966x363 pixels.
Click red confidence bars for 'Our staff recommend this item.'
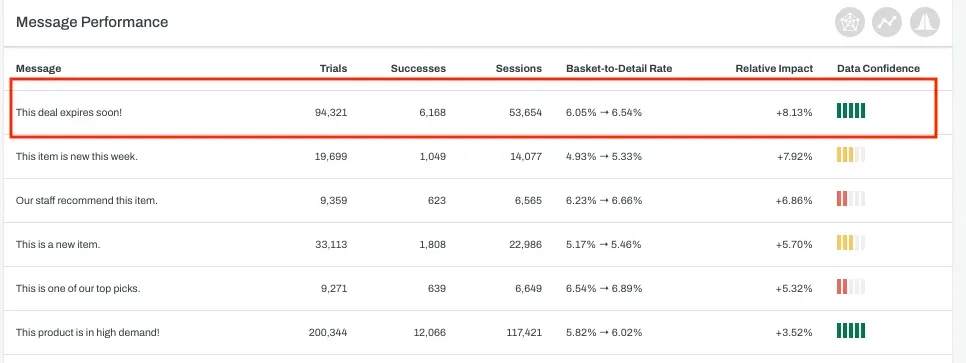tap(851, 198)
